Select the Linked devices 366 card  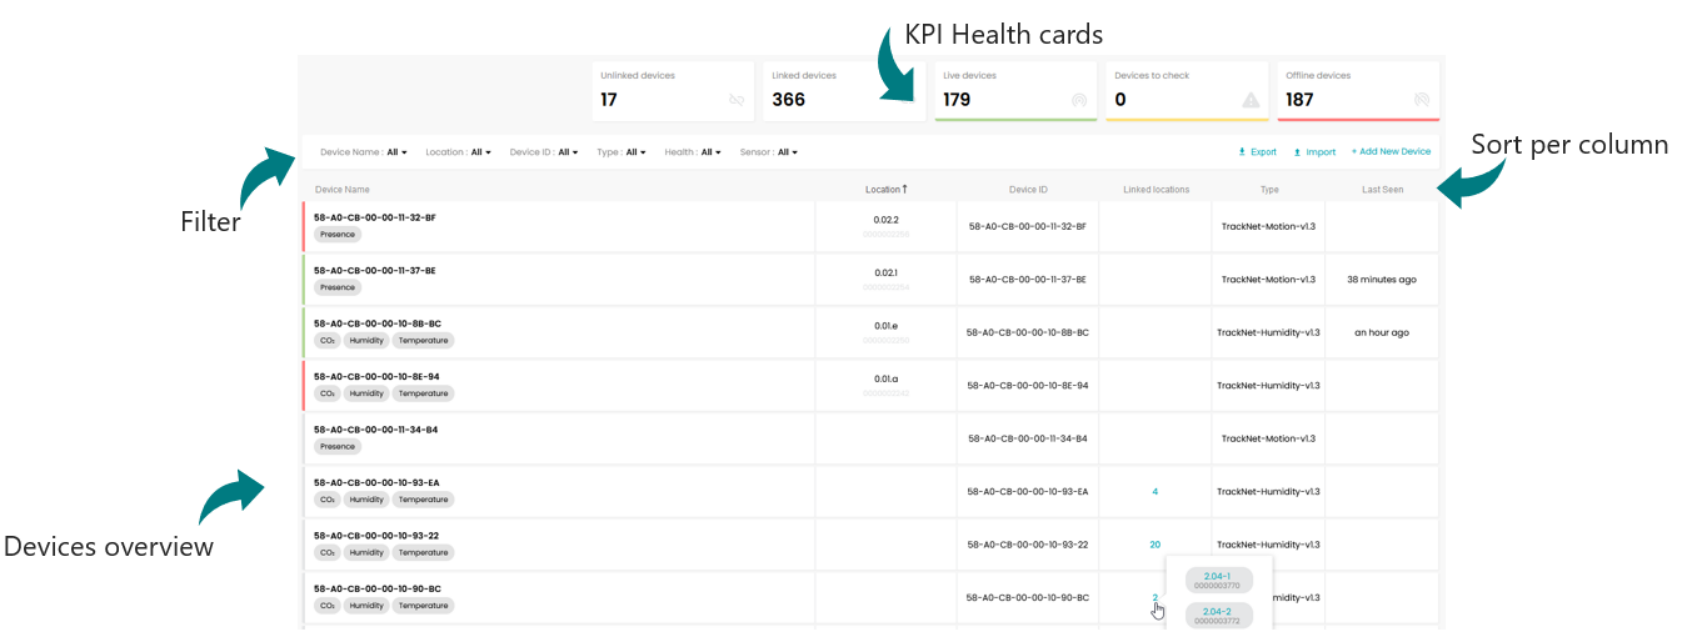click(844, 91)
